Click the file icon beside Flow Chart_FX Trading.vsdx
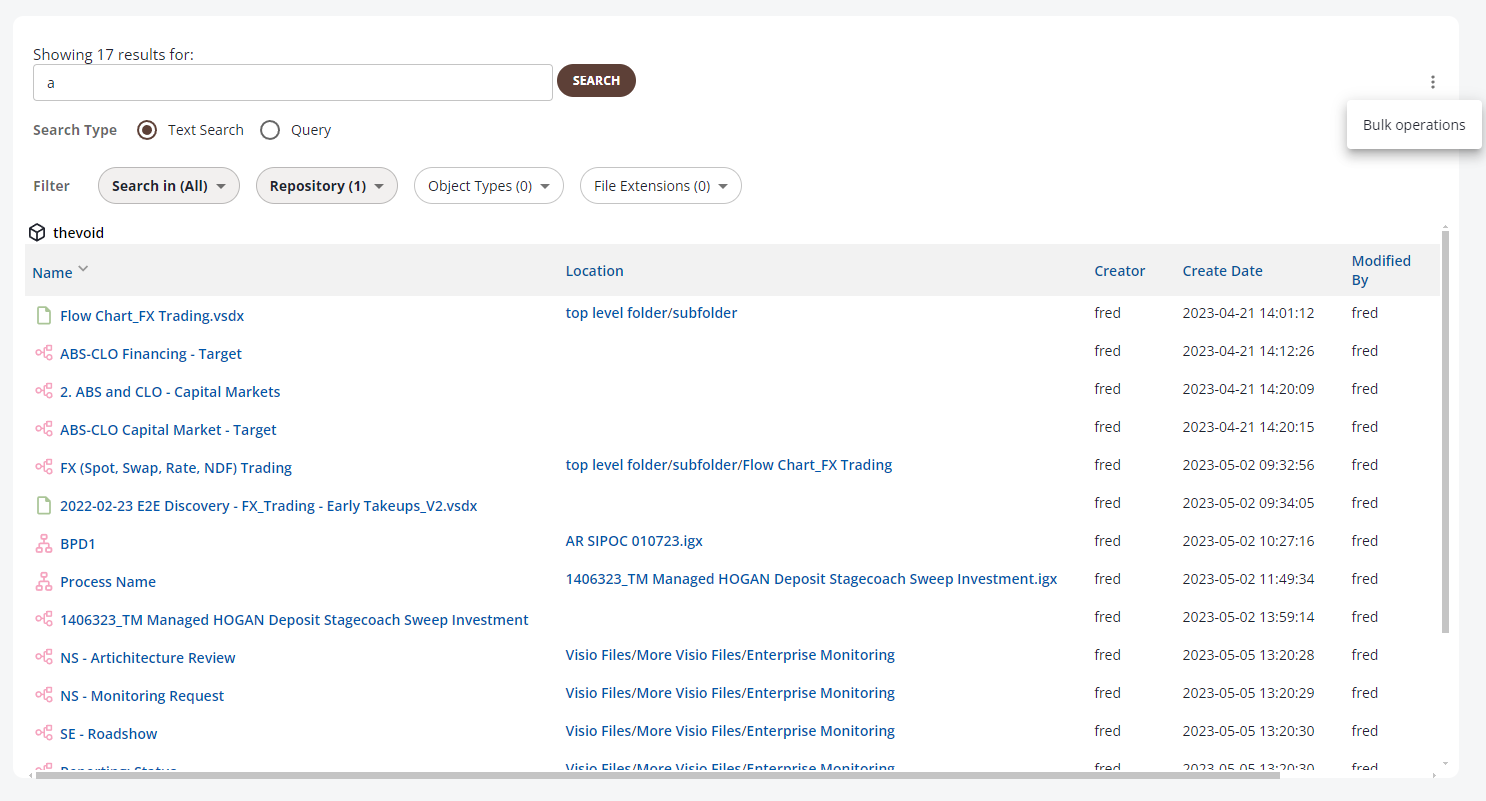This screenshot has width=1486, height=801. (43, 316)
